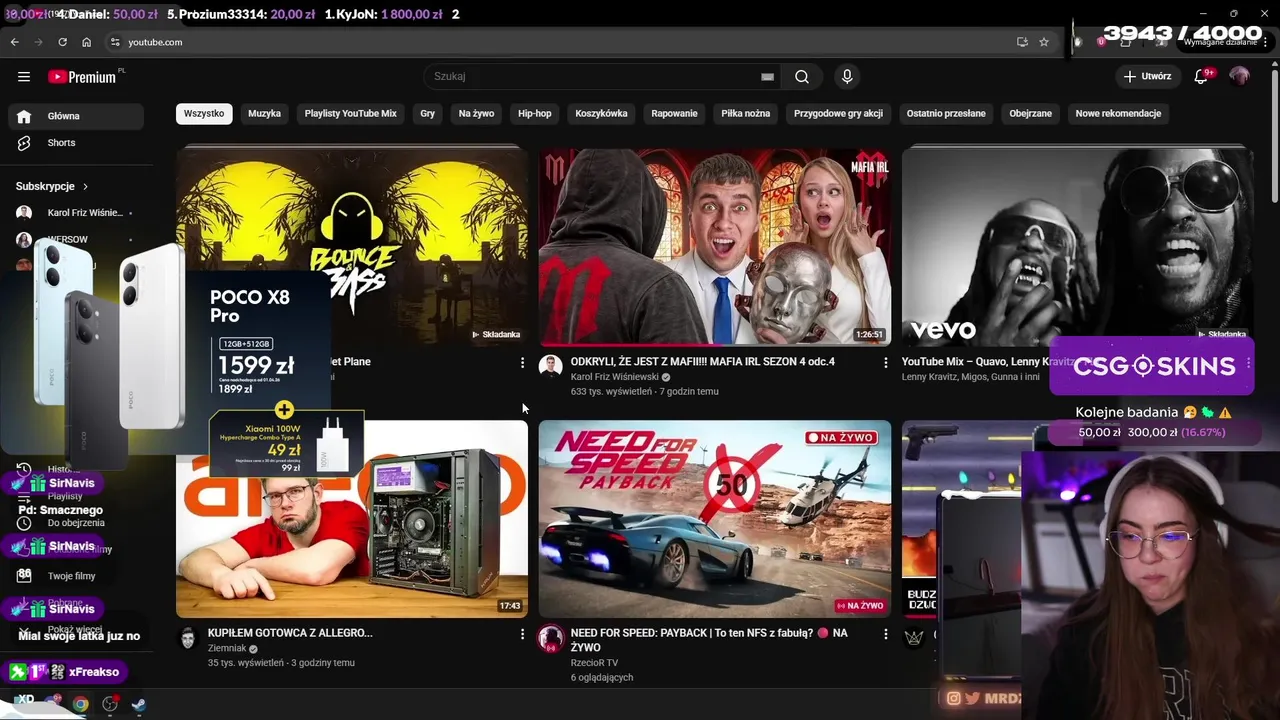This screenshot has width=1280, height=720.
Task: Open Chrome's three-dot menu
Action: tap(1264, 42)
